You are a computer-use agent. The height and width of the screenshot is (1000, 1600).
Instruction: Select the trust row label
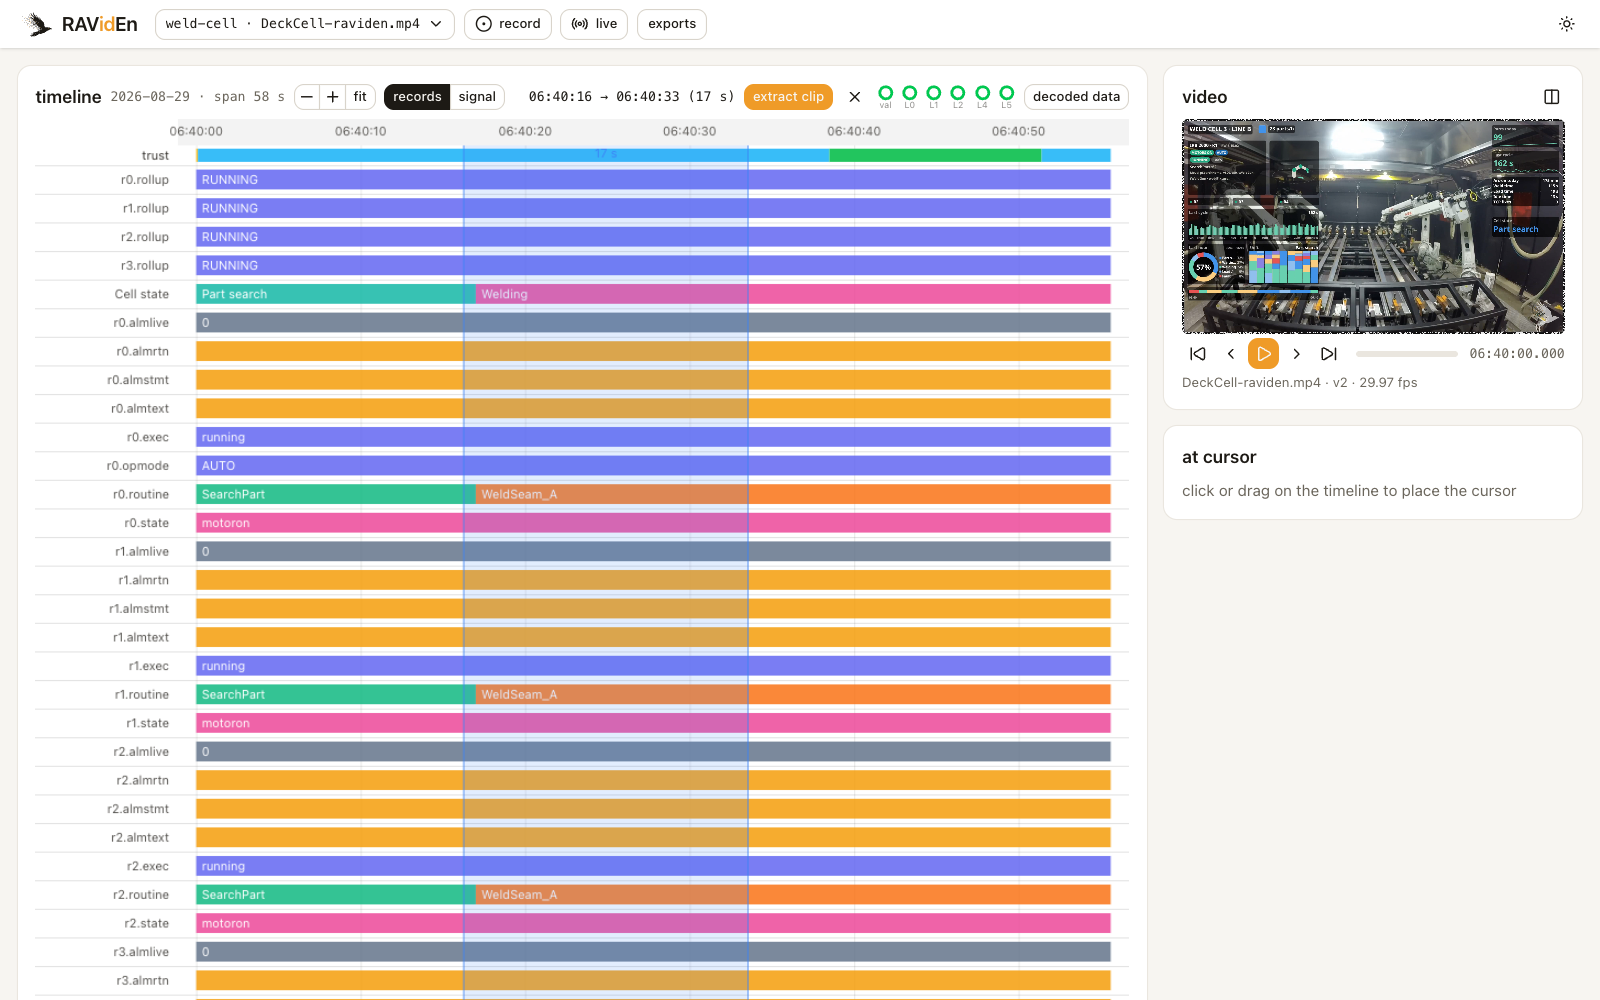pos(155,156)
